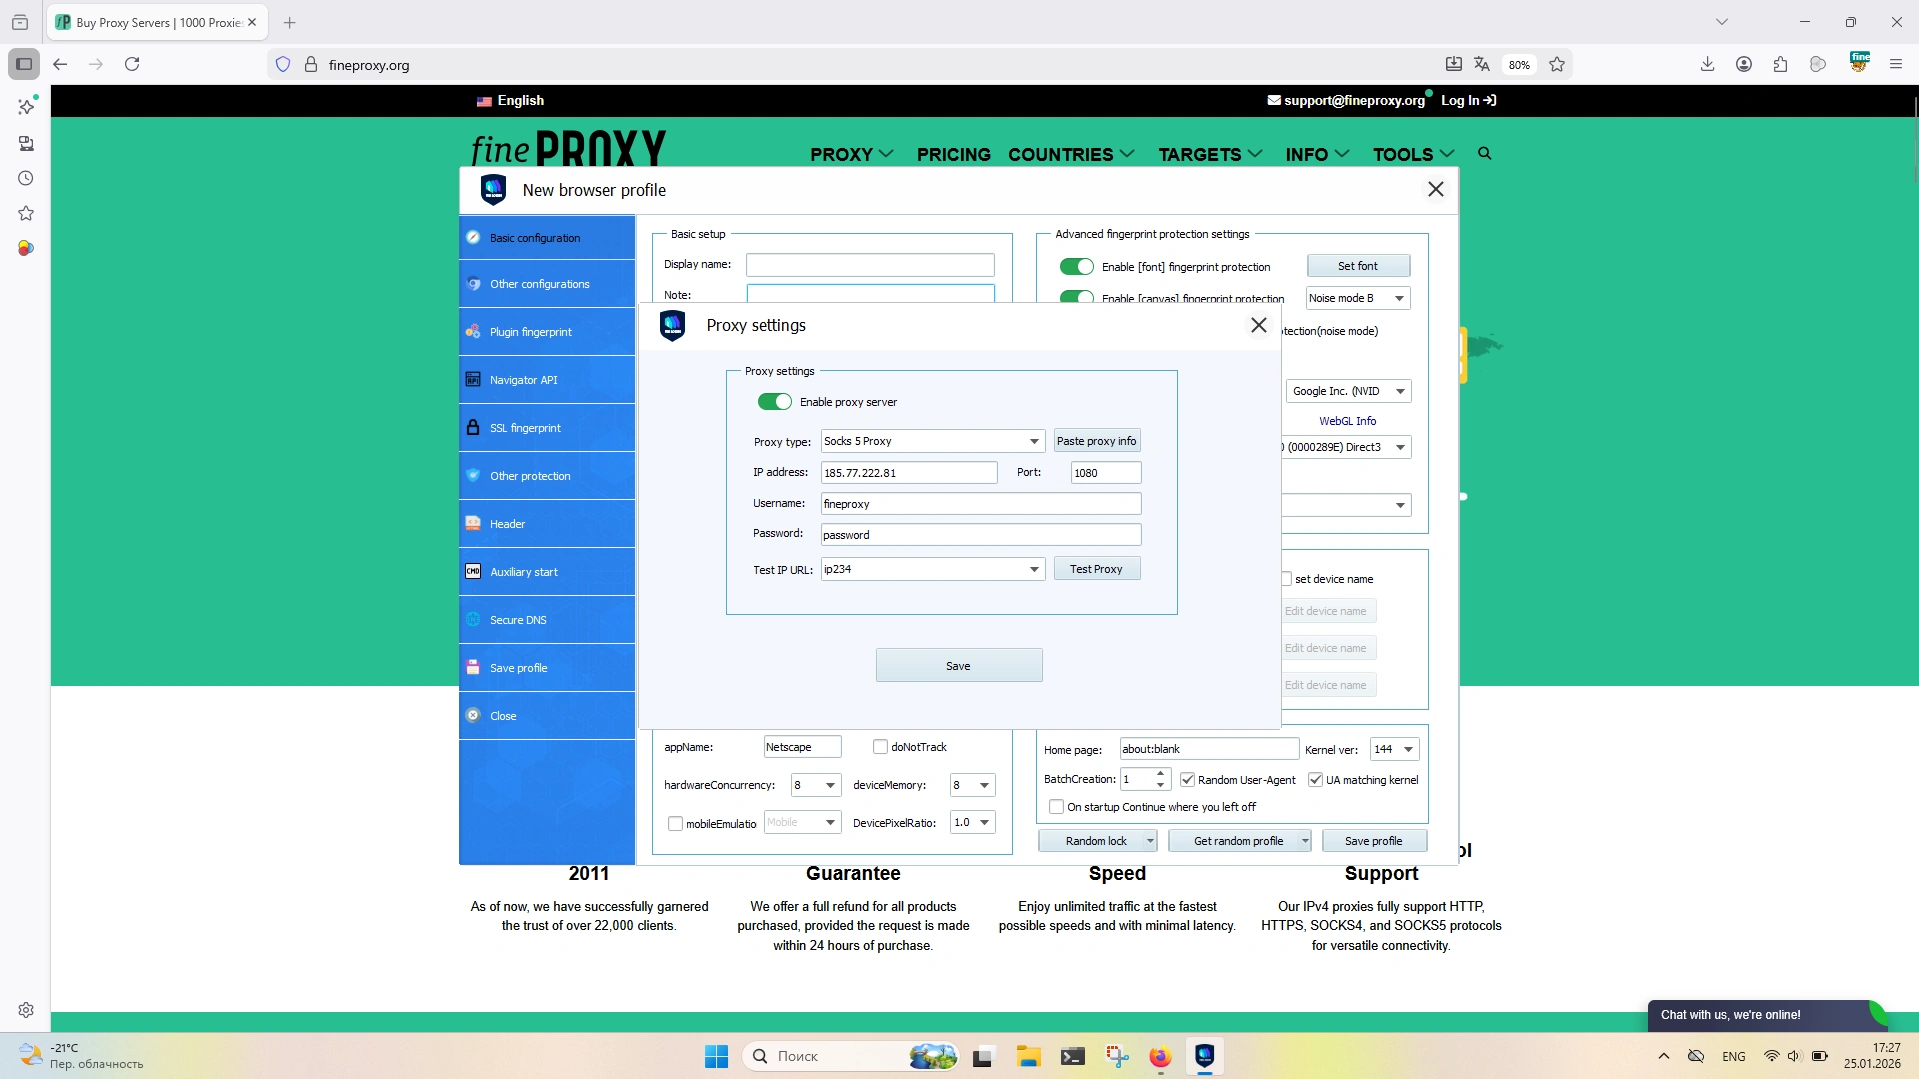Click the Save profile floppy icon
Viewport: 1919px width, 1079px height.
click(x=473, y=668)
